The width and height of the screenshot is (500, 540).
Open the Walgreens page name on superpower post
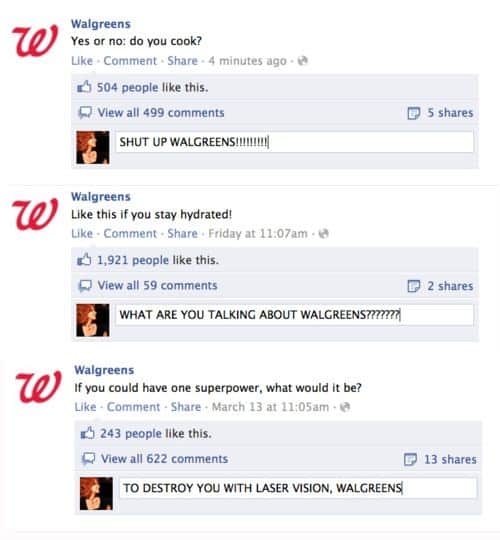click(104, 370)
